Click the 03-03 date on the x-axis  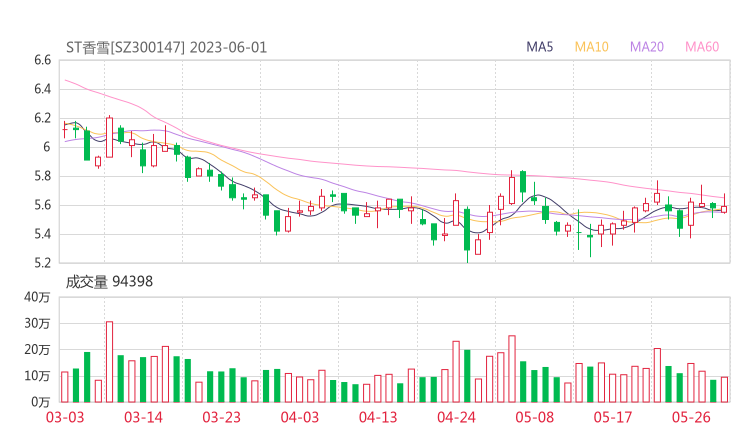65,417
